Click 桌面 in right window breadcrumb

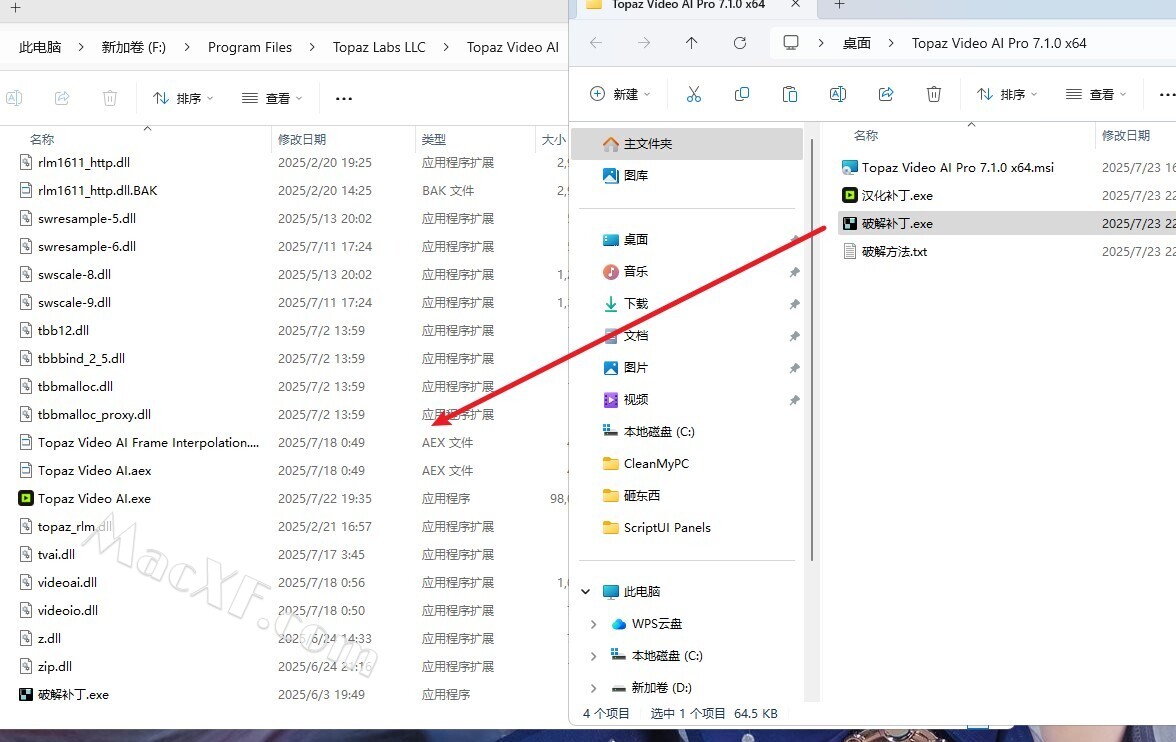pyautogui.click(x=856, y=43)
